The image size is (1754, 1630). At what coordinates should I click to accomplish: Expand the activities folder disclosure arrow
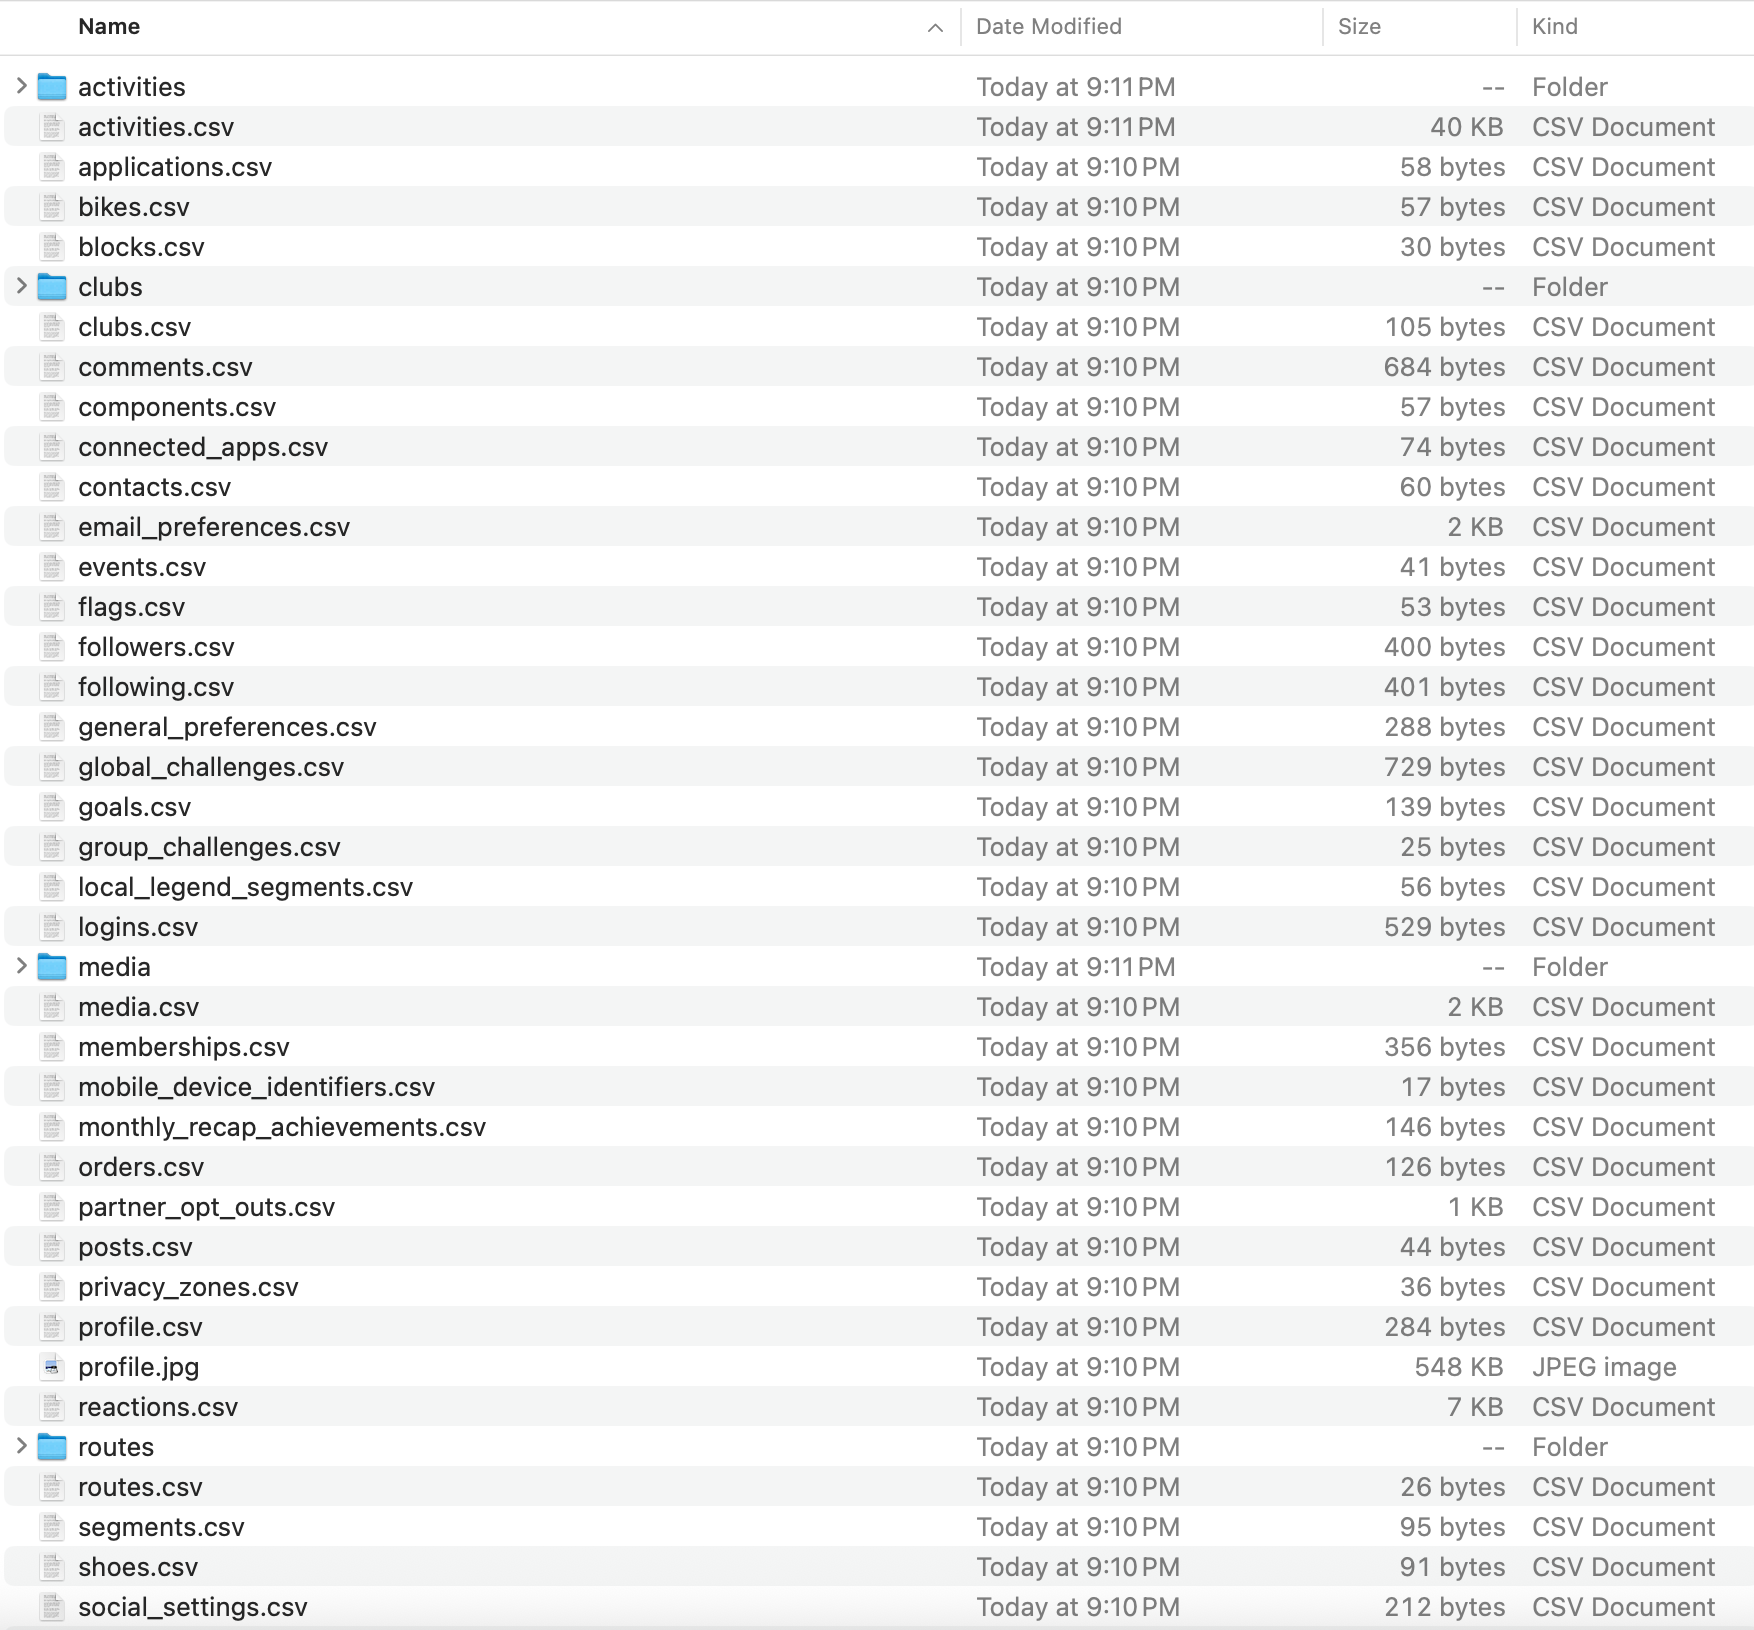pyautogui.click(x=21, y=87)
